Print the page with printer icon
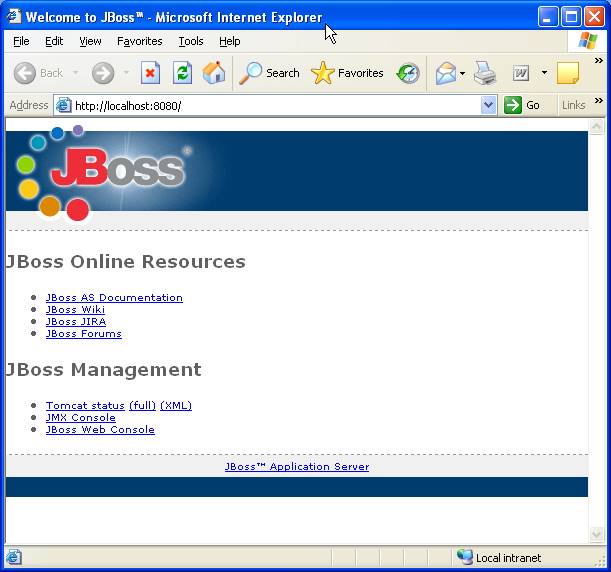This screenshot has height=572, width=611. pos(485,73)
